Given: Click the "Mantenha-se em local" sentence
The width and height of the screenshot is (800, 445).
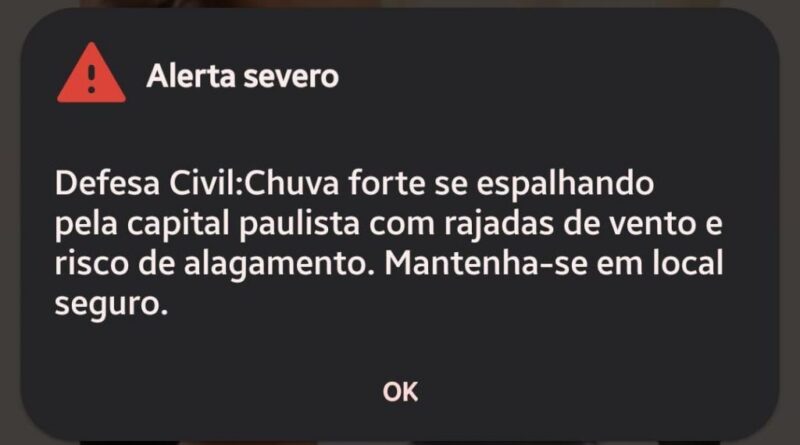Looking at the screenshot, I should pos(554,264).
